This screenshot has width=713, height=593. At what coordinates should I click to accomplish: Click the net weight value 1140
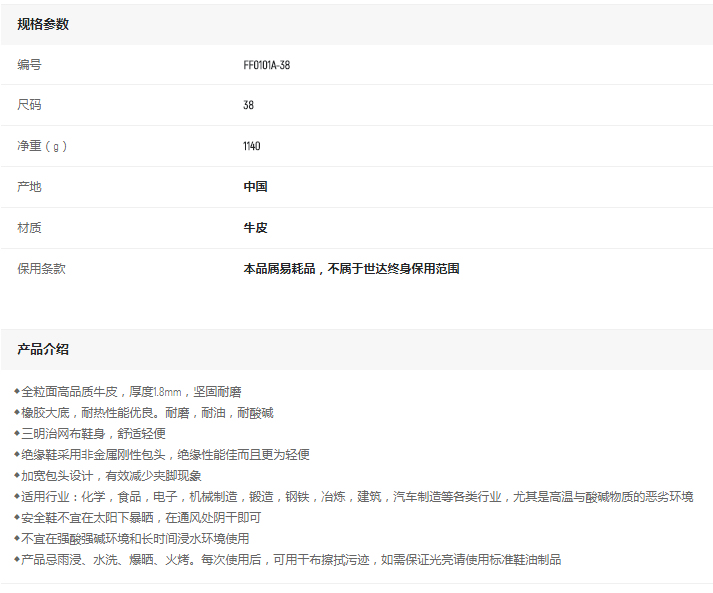(x=252, y=146)
